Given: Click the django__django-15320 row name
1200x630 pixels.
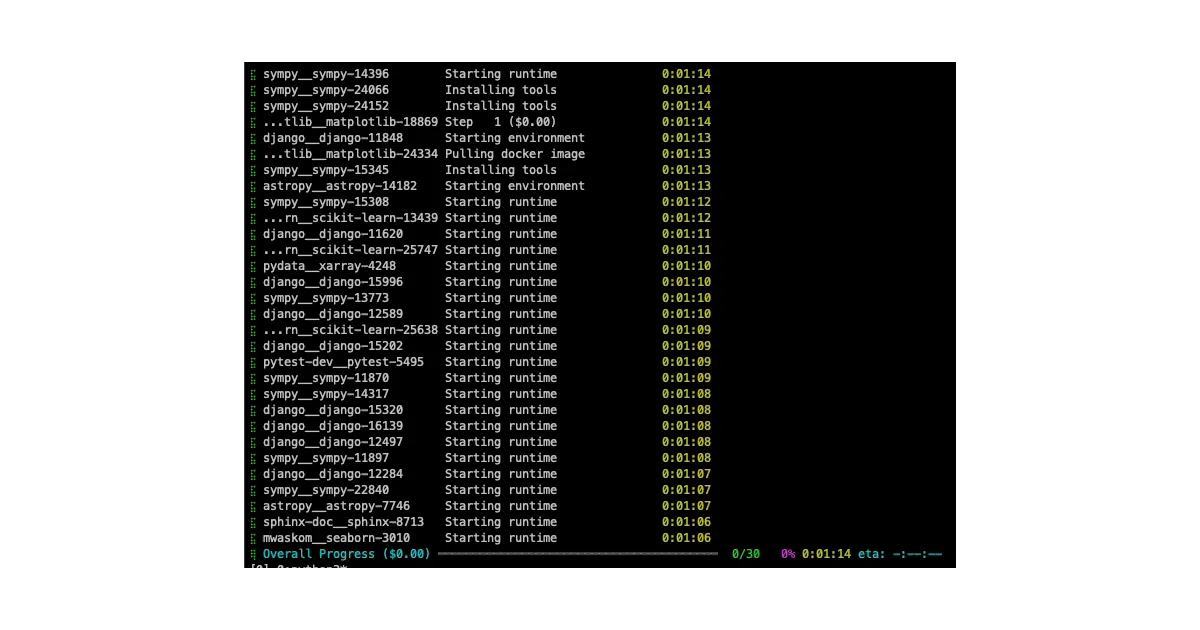Looking at the screenshot, I should tap(333, 410).
